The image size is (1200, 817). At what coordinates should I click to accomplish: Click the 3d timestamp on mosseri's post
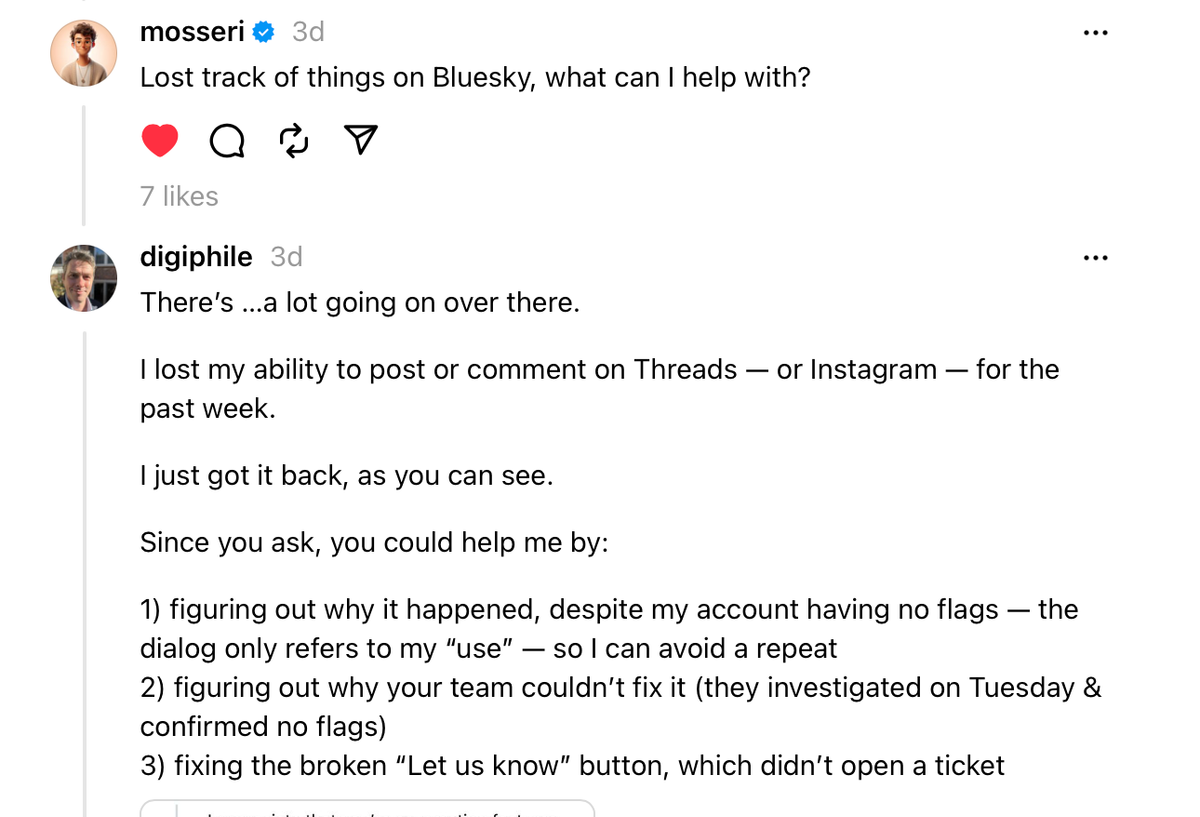coord(306,31)
